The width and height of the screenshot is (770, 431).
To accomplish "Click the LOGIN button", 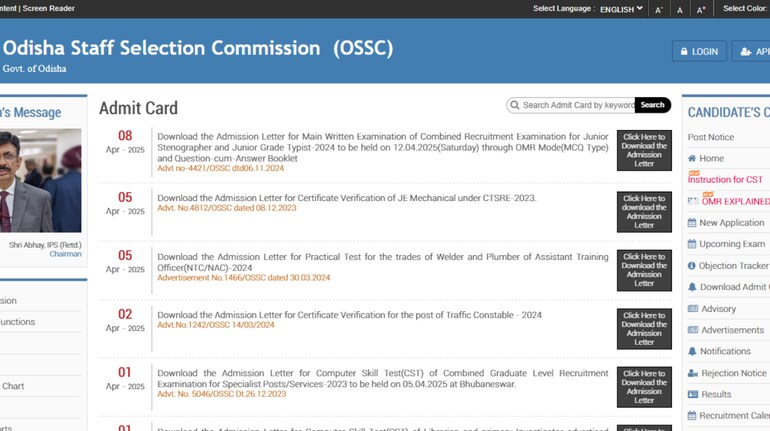I will coord(699,51).
